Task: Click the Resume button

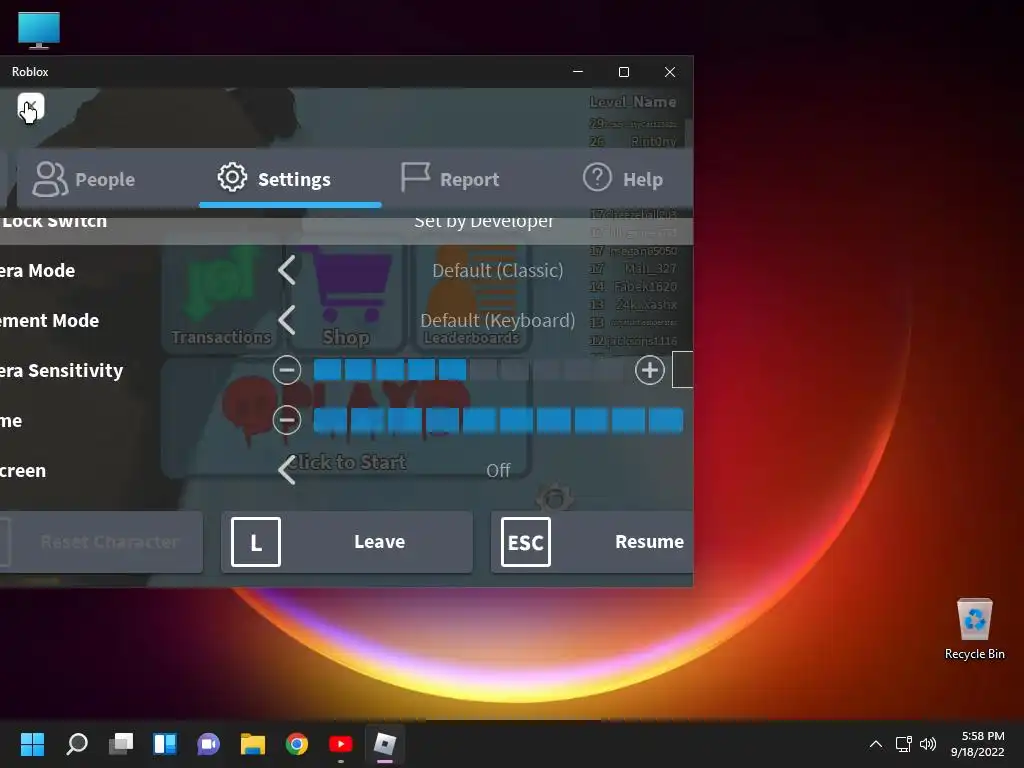Action: (592, 542)
